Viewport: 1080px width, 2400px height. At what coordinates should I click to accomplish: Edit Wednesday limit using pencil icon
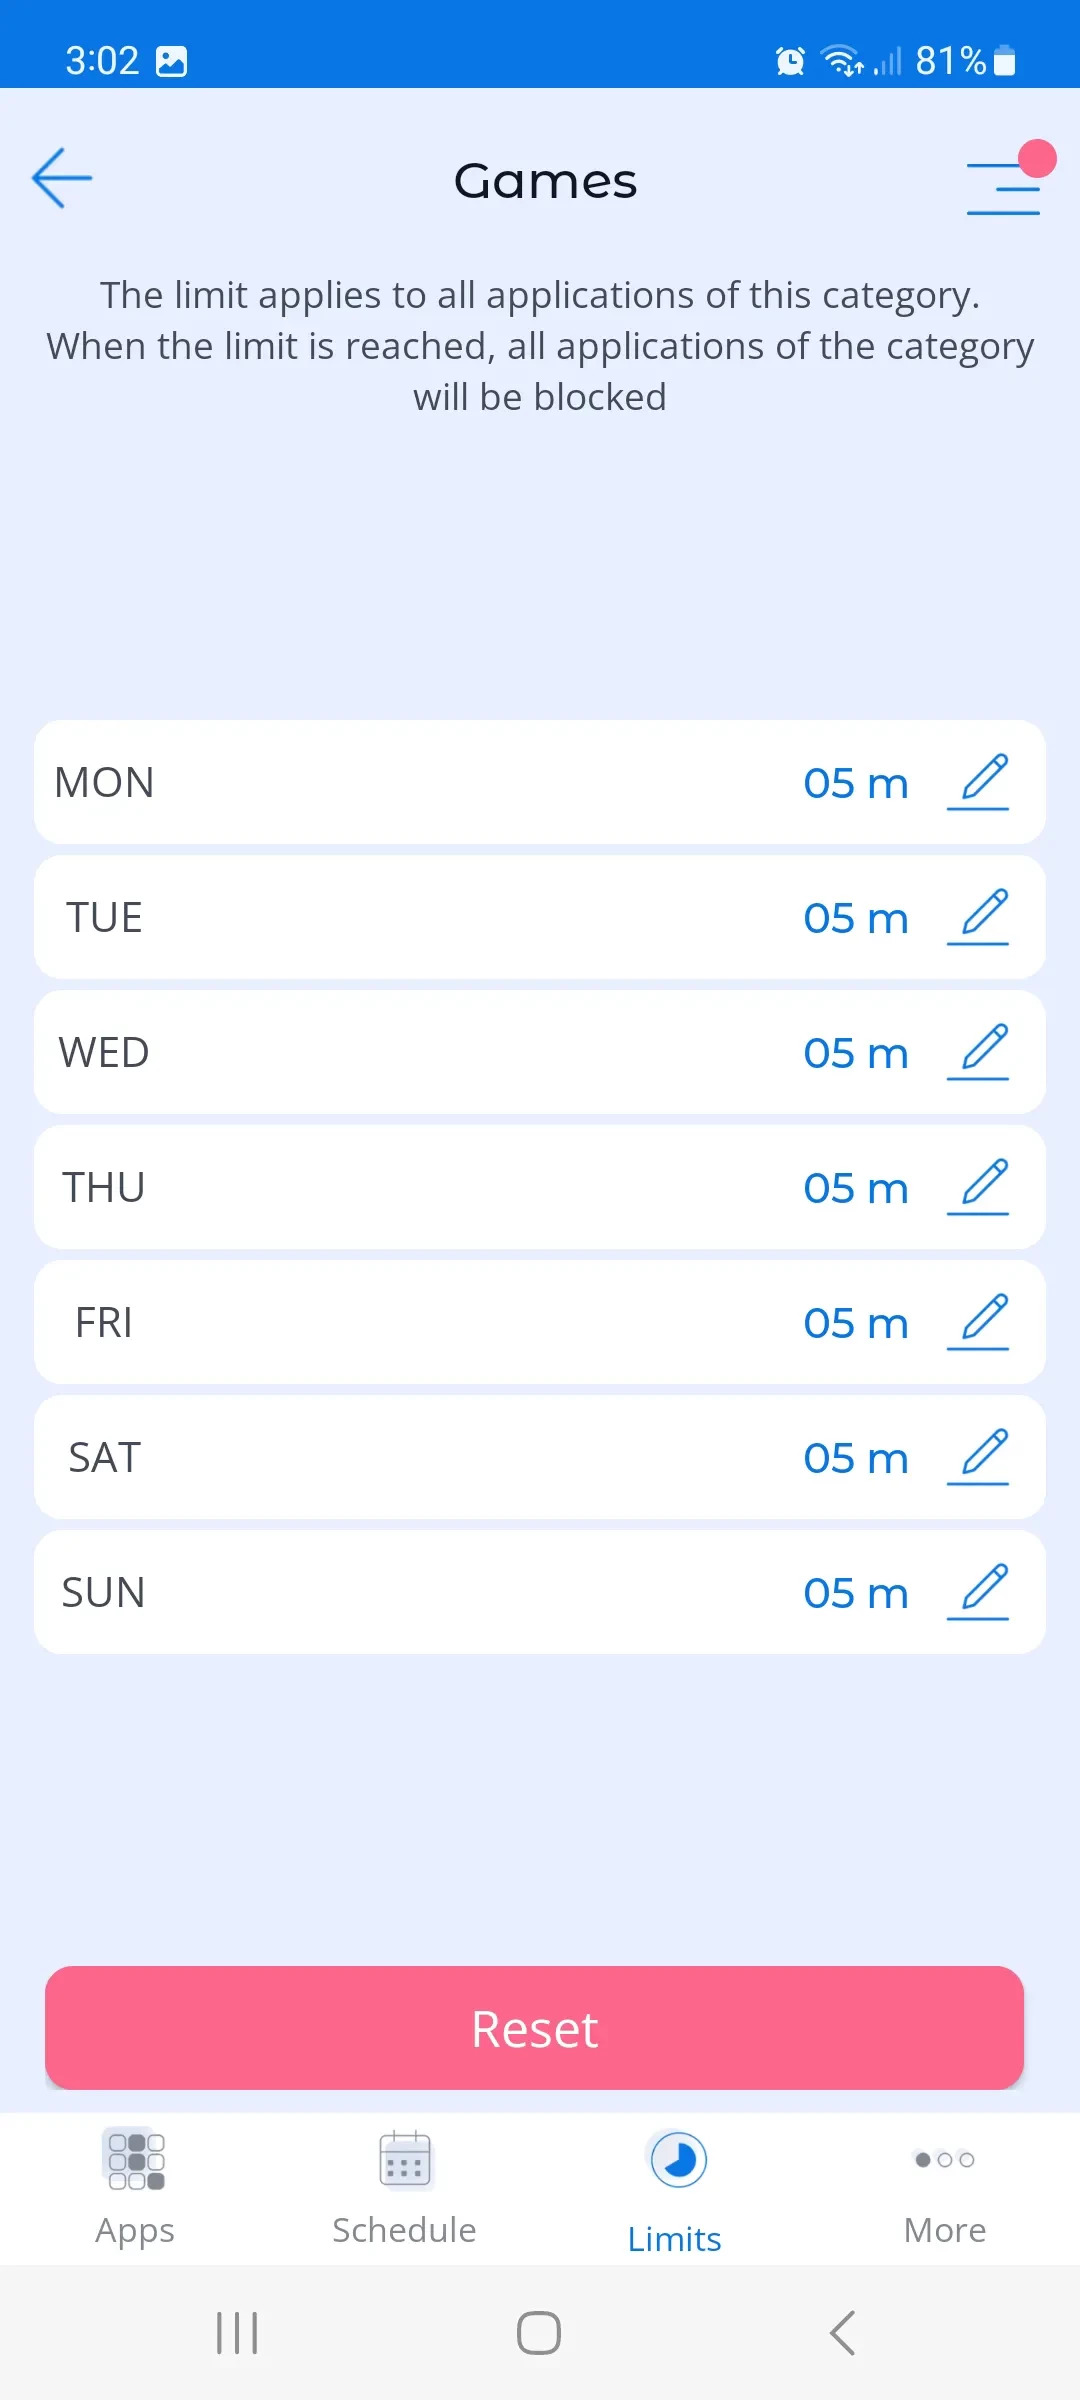click(x=979, y=1052)
